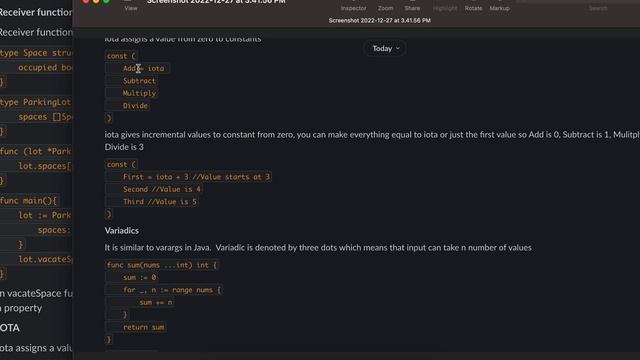Viewport: 640px width, 360px height.
Task: Click 'func sum(nums ...int) int {' line
Action: tap(162, 265)
